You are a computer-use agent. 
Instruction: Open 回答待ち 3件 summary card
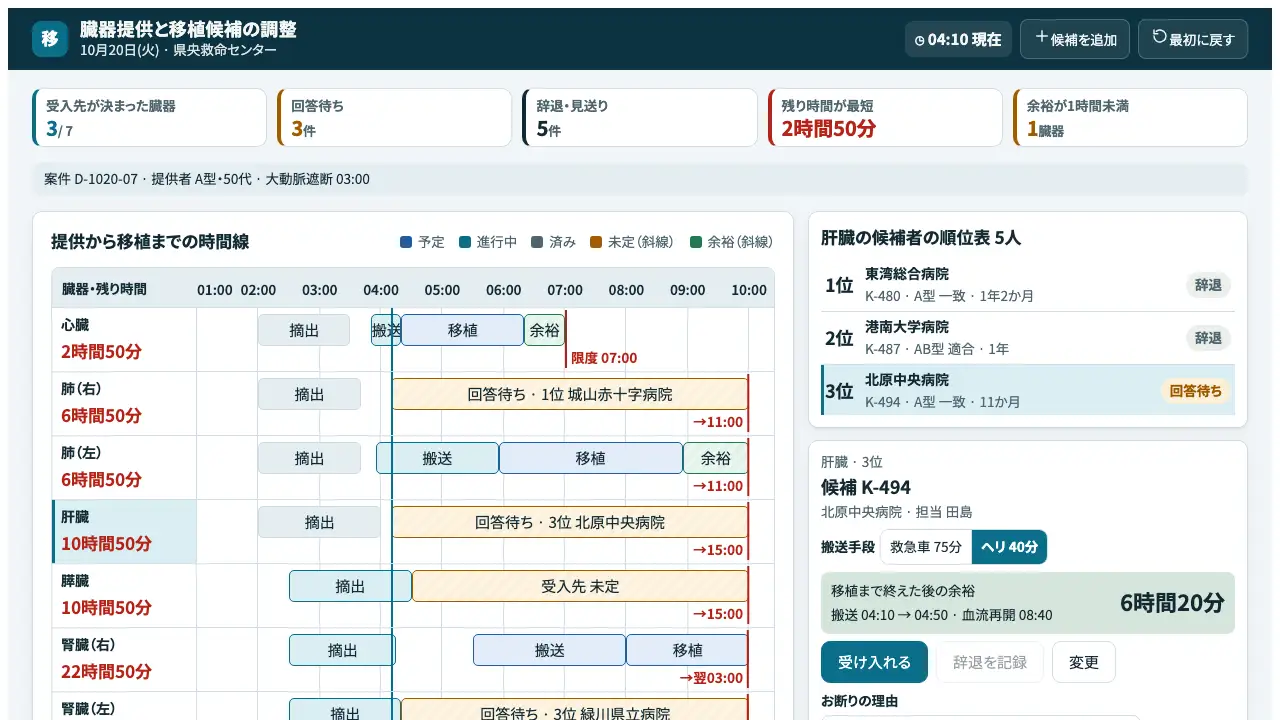click(x=394, y=117)
